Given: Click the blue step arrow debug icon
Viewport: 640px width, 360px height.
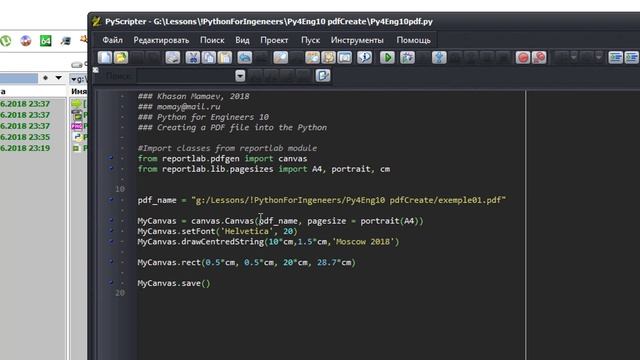Looking at the screenshot, I should click(x=439, y=58).
